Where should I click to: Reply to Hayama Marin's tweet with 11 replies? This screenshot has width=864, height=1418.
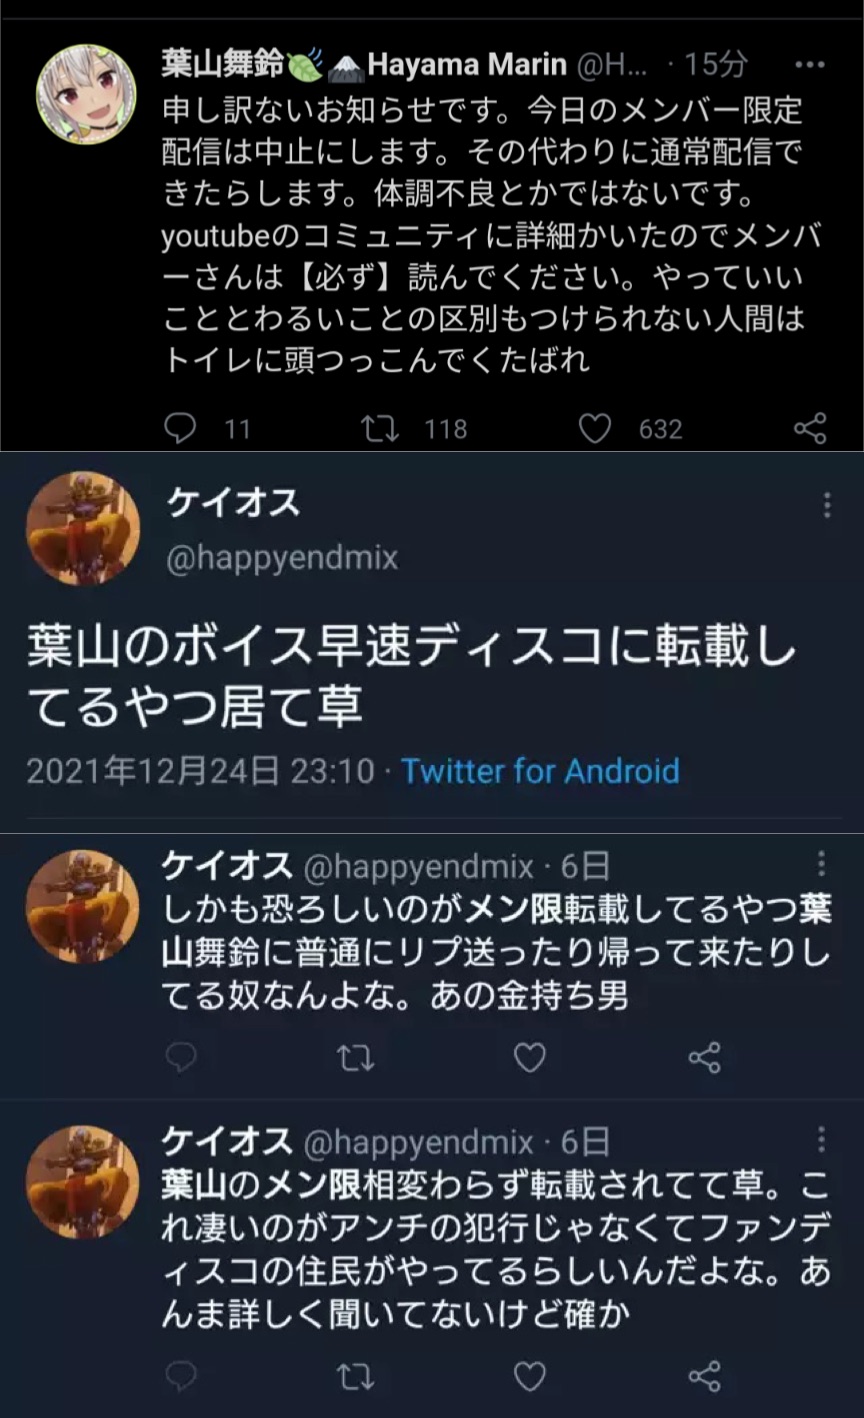(181, 429)
